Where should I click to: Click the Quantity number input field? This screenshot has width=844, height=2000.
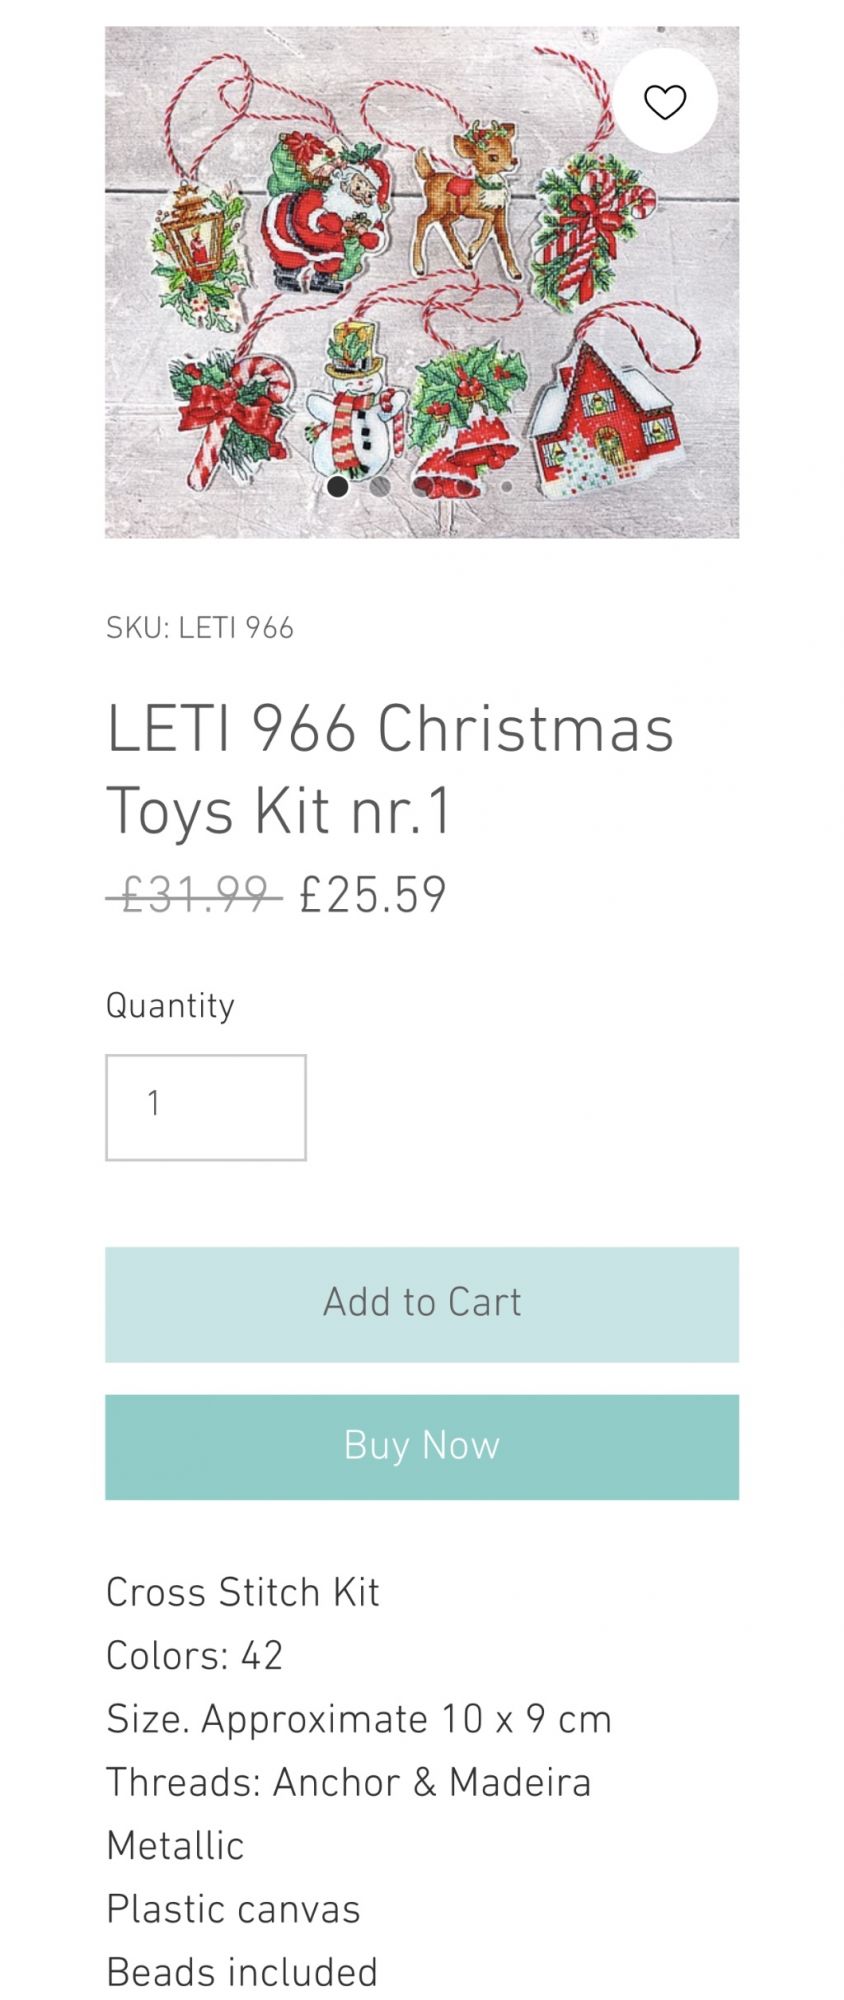coord(206,1107)
